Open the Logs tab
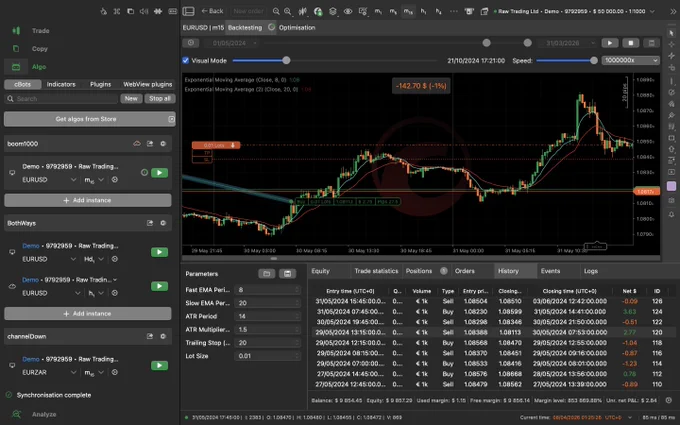The image size is (680, 425). [591, 271]
